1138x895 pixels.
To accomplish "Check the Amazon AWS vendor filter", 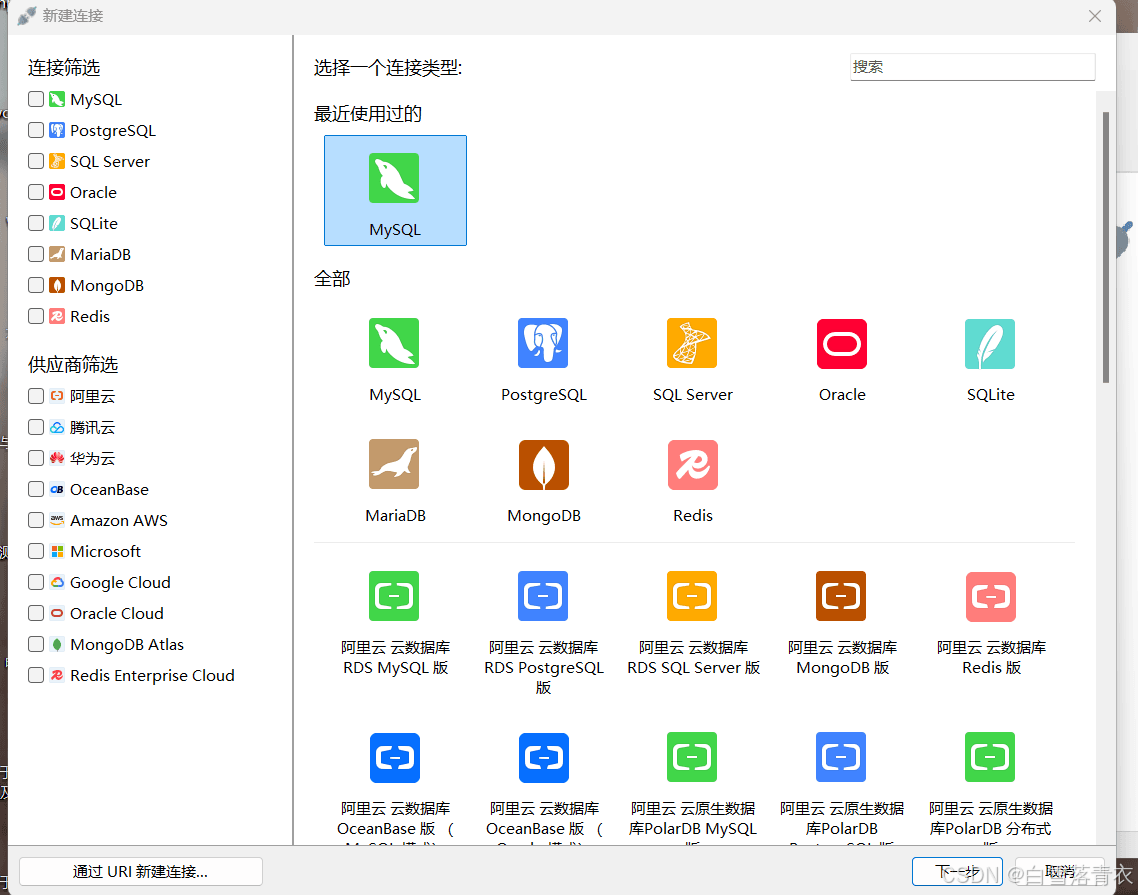I will (x=36, y=521).
